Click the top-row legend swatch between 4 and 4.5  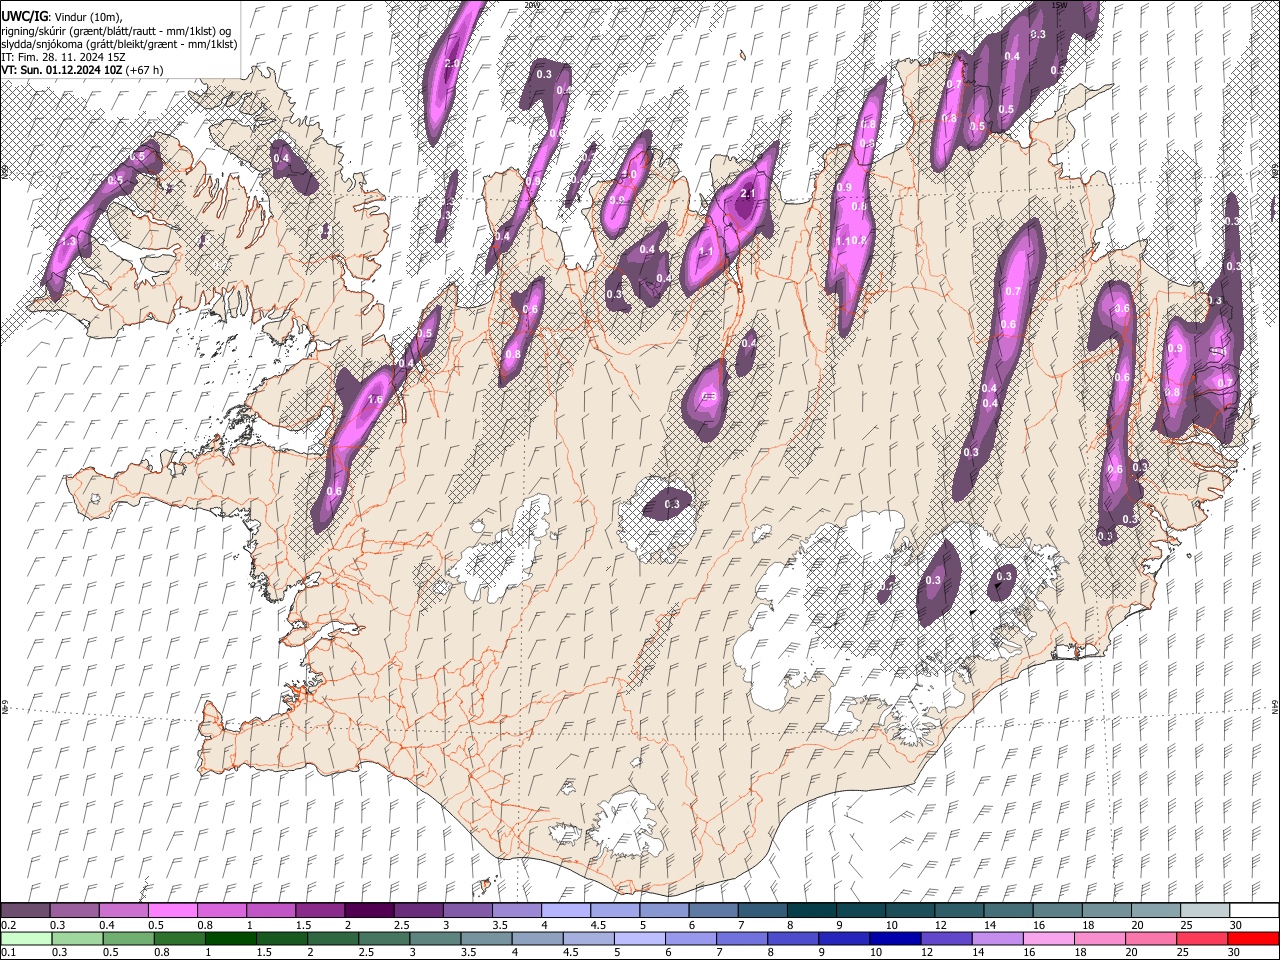pyautogui.click(x=566, y=910)
